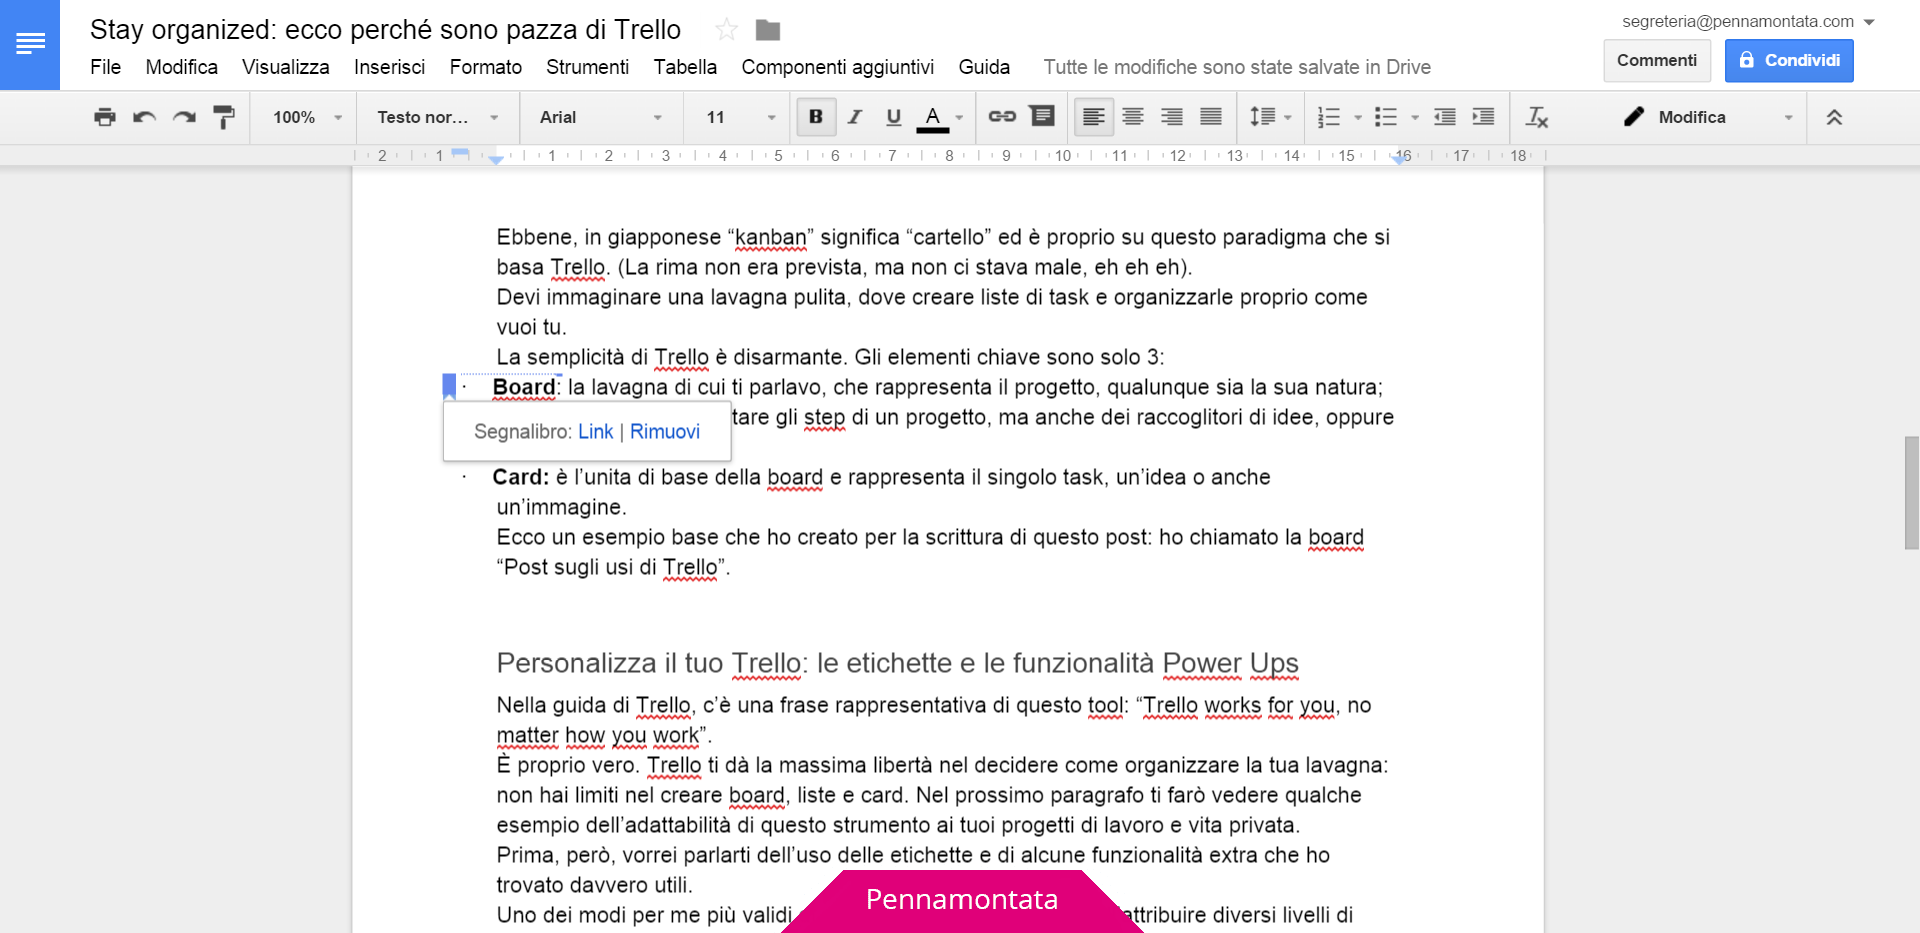Screen dimensions: 1920x933
Task: Open the Strumenti menu
Action: (588, 67)
